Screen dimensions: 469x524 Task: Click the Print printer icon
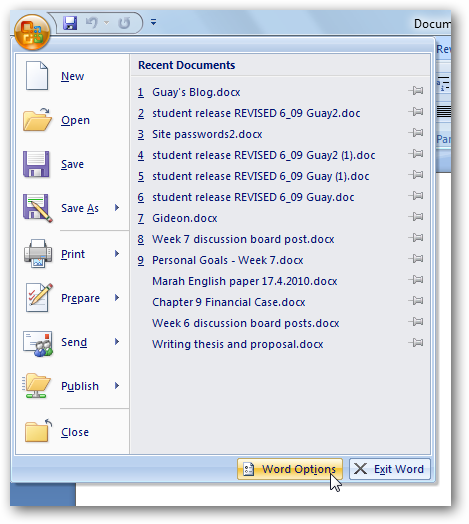tap(38, 253)
